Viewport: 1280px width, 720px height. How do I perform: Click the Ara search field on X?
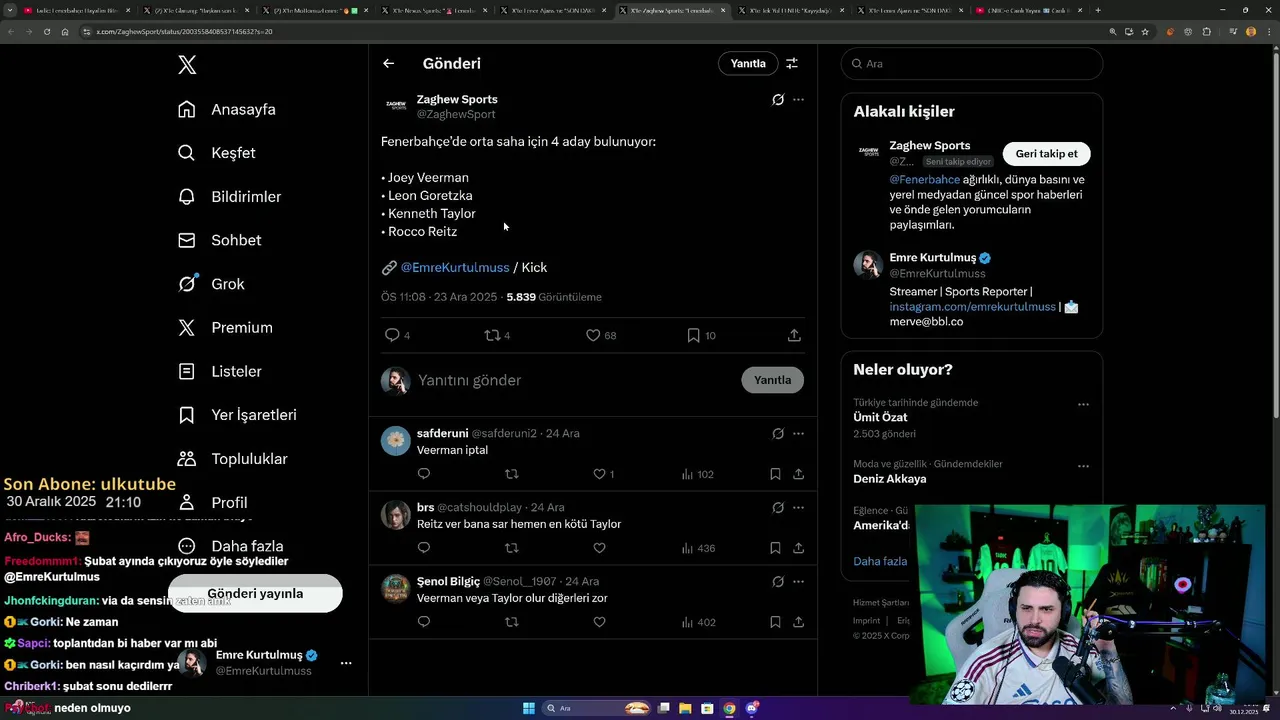(972, 63)
